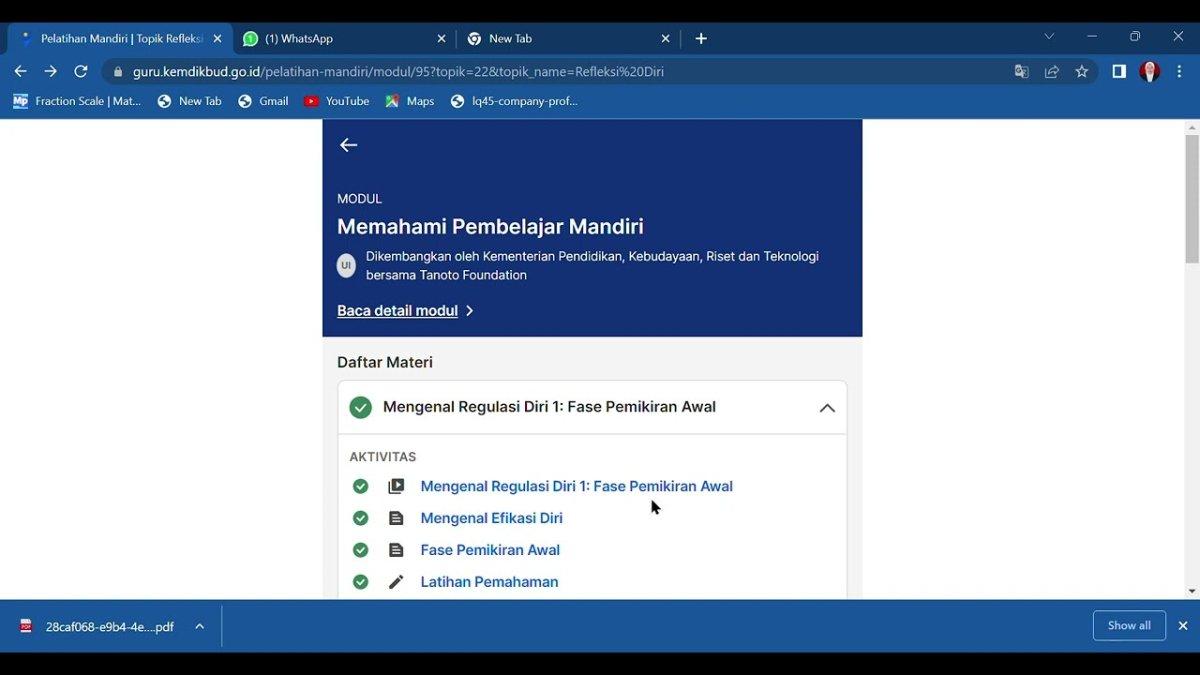The width and height of the screenshot is (1200, 675).
Task: Click the green checkmark beside Fase Pemikiran Awal
Action: click(x=361, y=550)
